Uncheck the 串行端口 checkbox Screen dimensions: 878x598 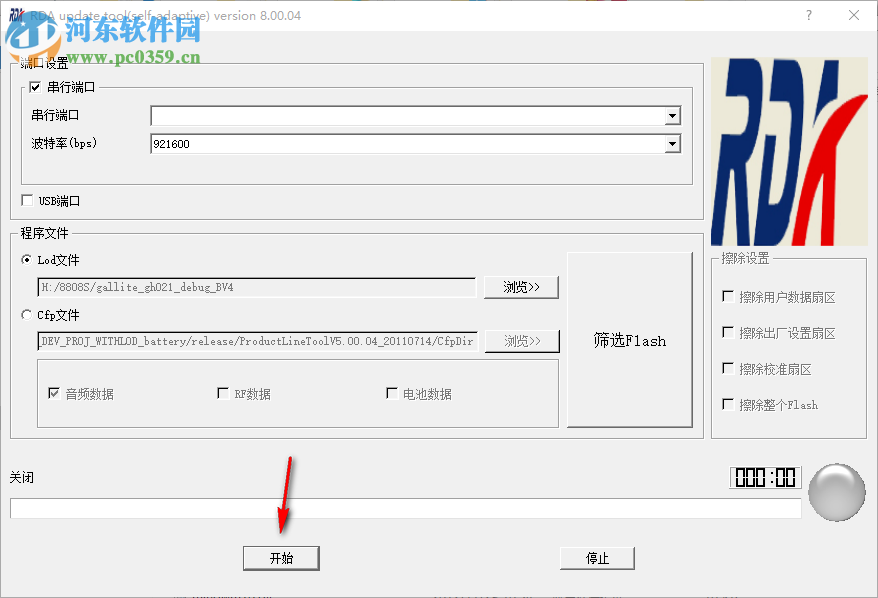click(34, 87)
